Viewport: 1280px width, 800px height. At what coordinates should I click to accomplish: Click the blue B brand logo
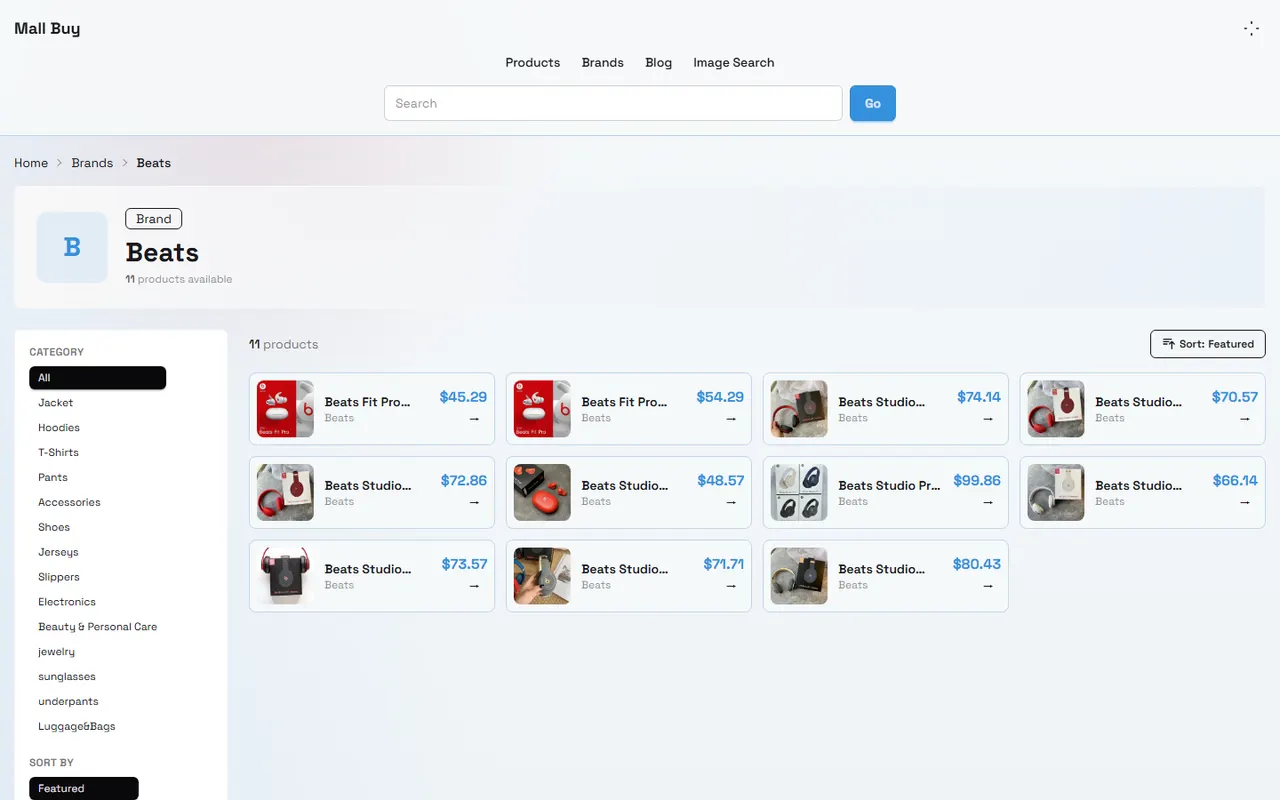72,247
